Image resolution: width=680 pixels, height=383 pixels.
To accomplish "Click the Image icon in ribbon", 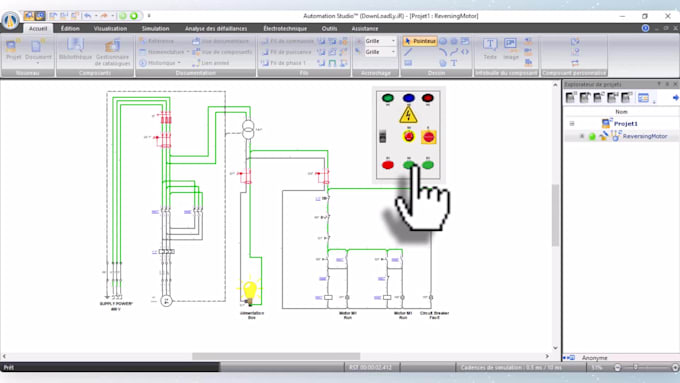I will (510, 49).
